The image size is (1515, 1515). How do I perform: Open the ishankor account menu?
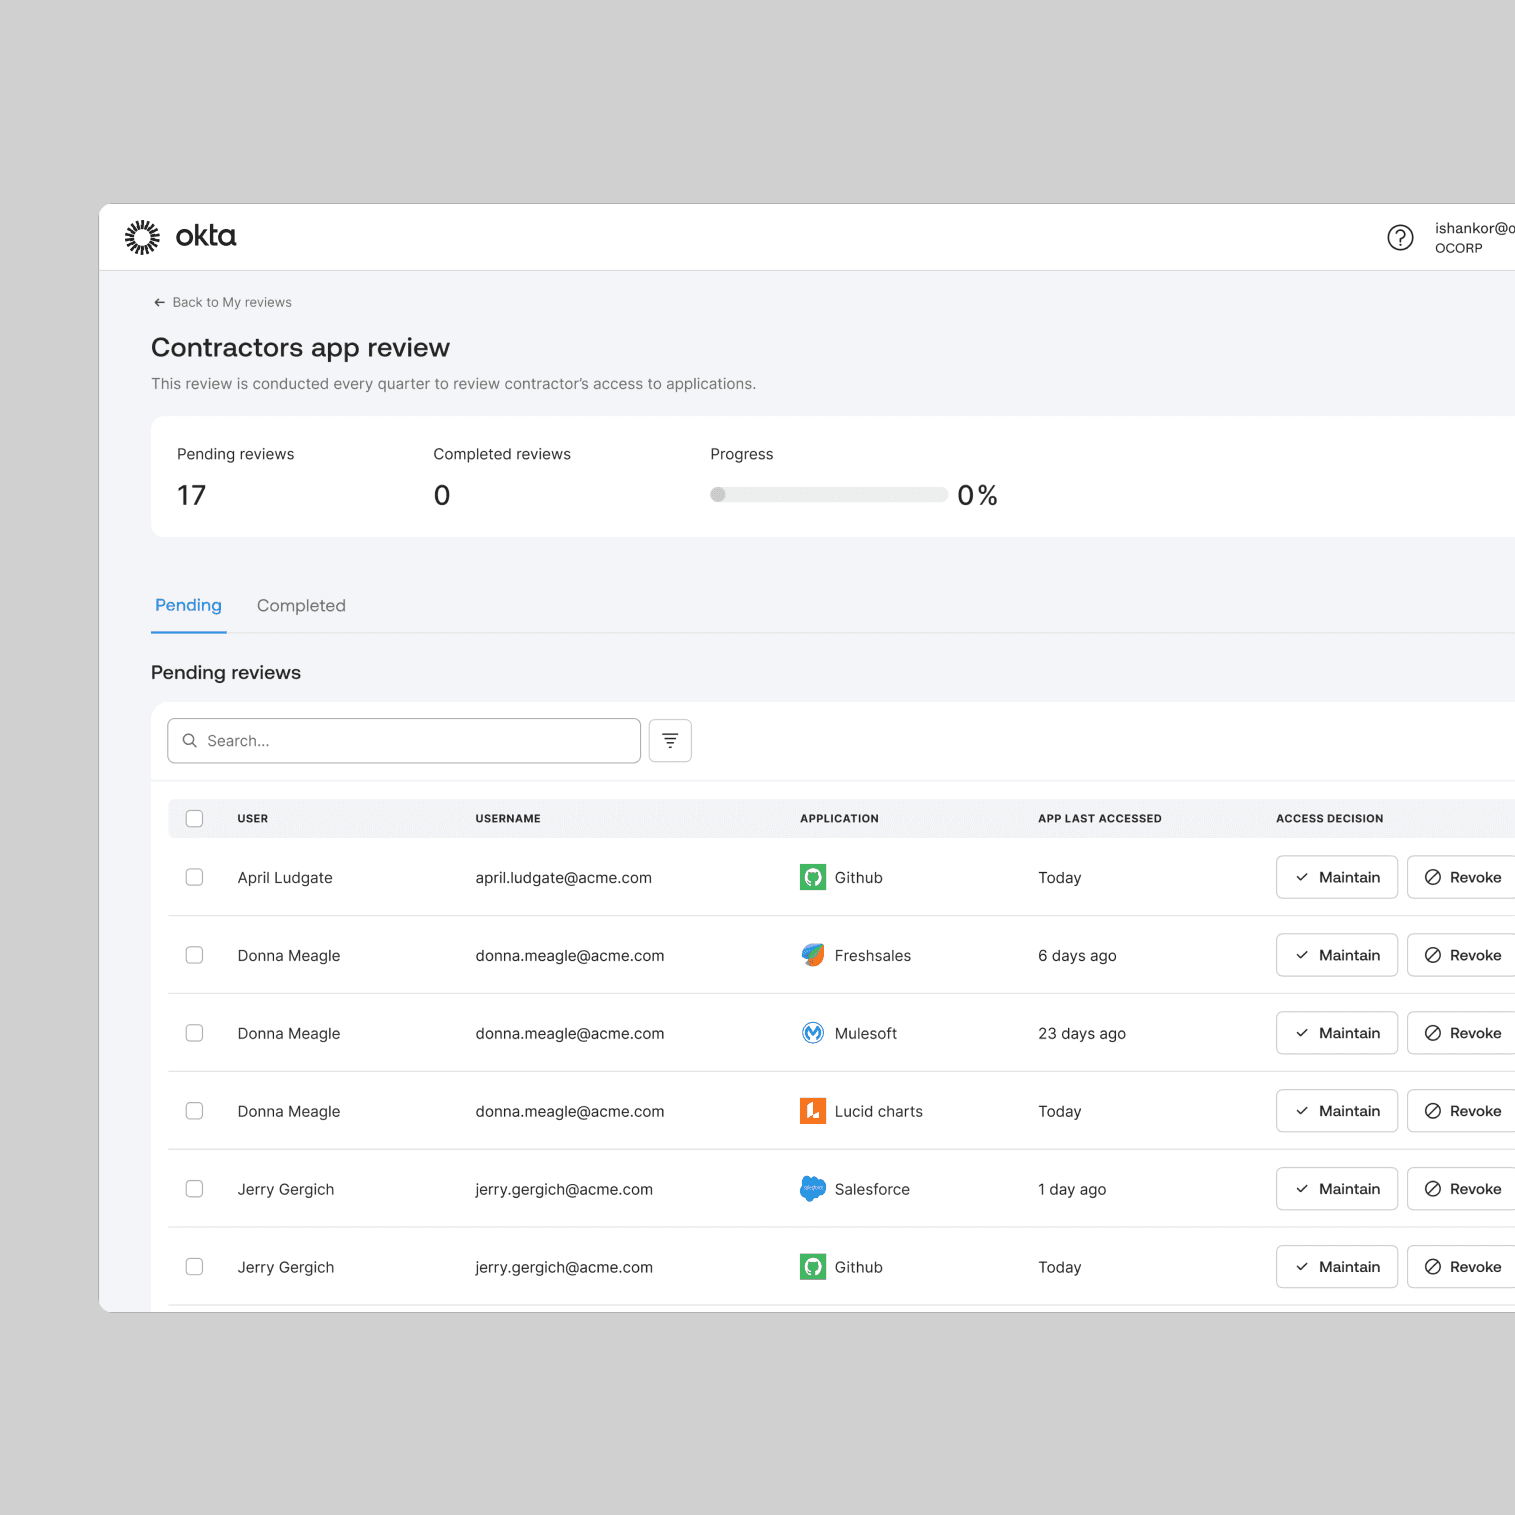tap(1472, 238)
